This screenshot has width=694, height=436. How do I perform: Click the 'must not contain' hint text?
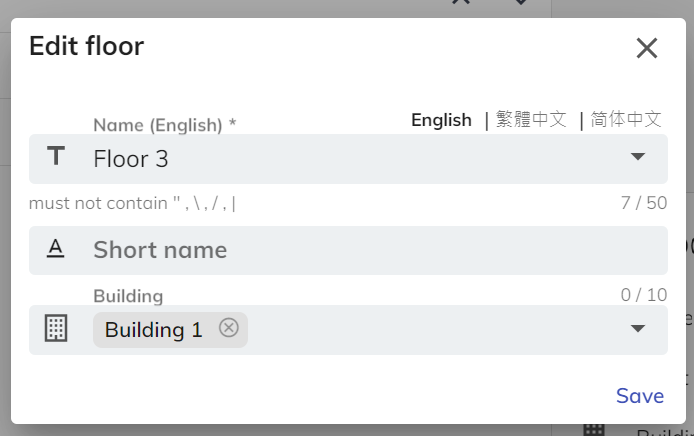coord(133,203)
